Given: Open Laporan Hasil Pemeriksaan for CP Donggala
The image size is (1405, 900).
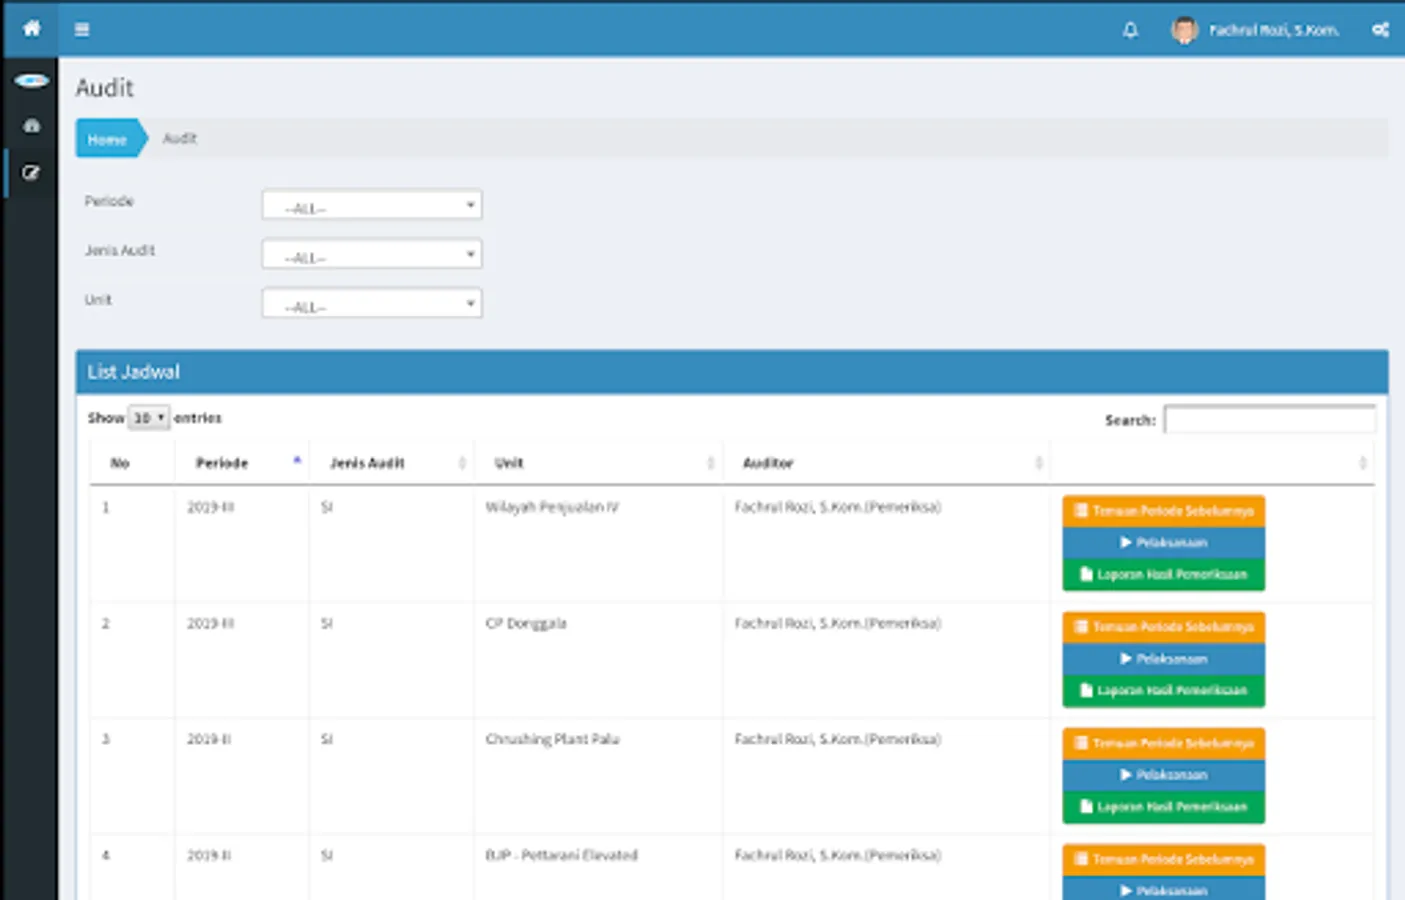Looking at the screenshot, I should coord(1164,691).
